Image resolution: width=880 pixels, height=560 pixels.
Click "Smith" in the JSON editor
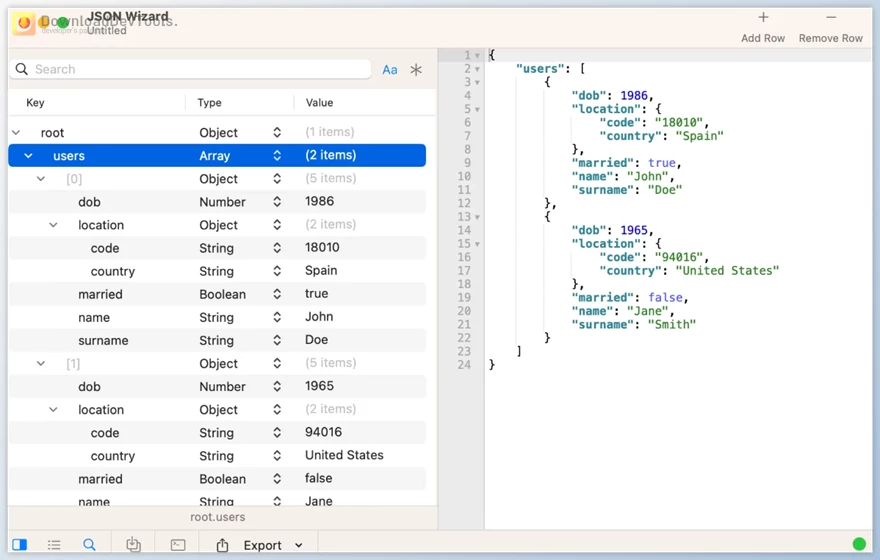pos(672,324)
